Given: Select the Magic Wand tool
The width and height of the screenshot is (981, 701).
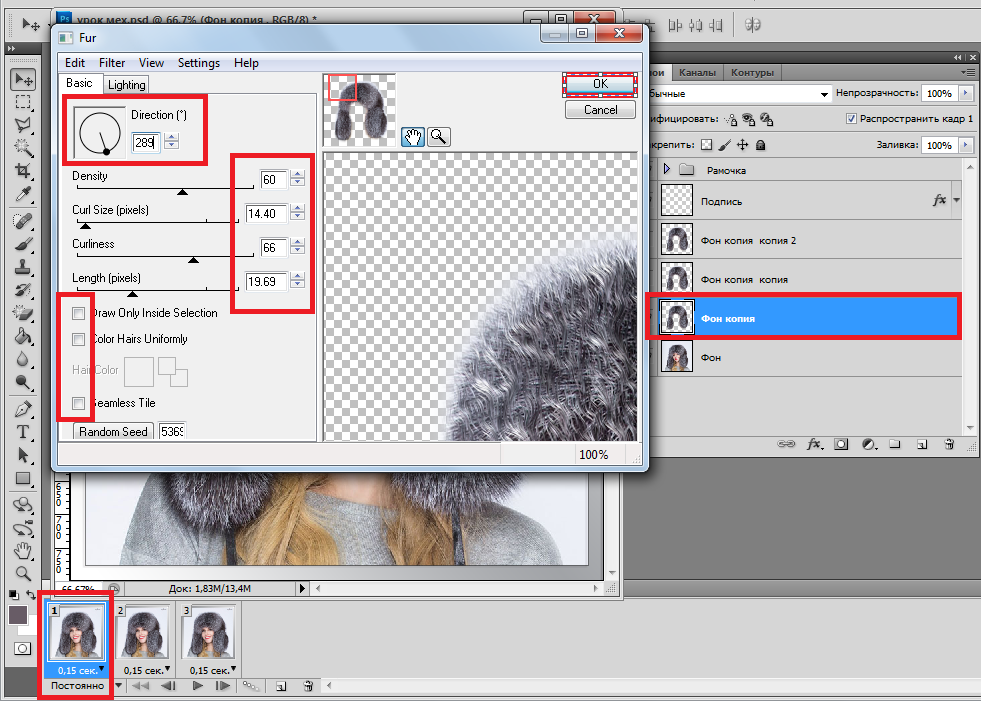Looking at the screenshot, I should (x=23, y=148).
